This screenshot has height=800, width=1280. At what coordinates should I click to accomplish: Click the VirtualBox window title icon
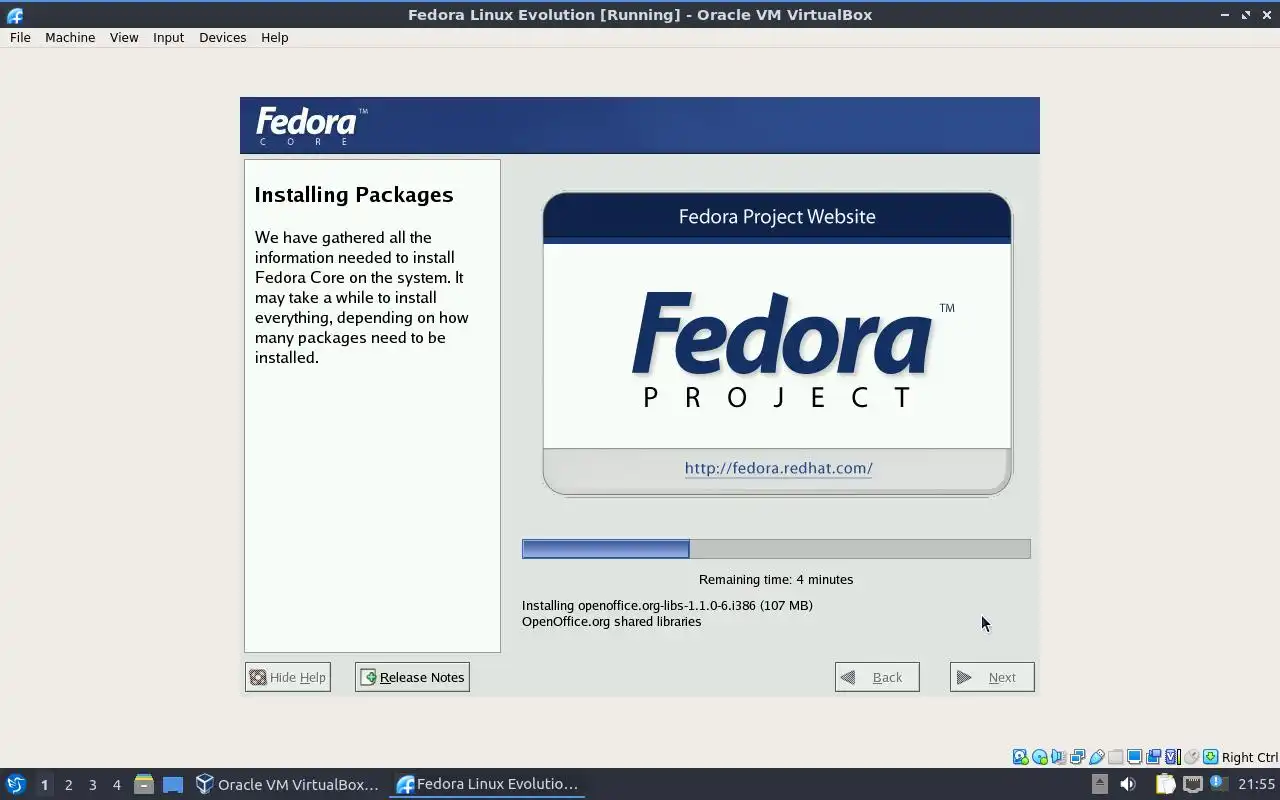(x=15, y=15)
